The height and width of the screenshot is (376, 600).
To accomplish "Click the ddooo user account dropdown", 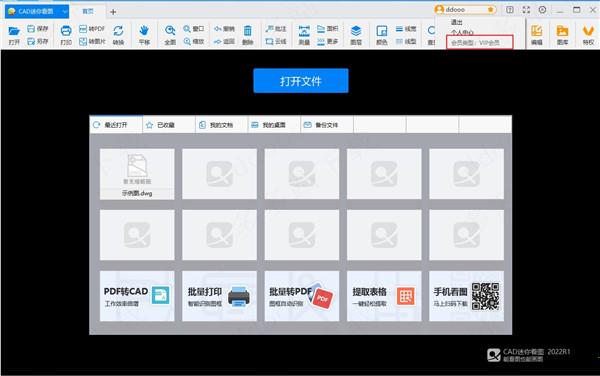I will pyautogui.click(x=465, y=10).
